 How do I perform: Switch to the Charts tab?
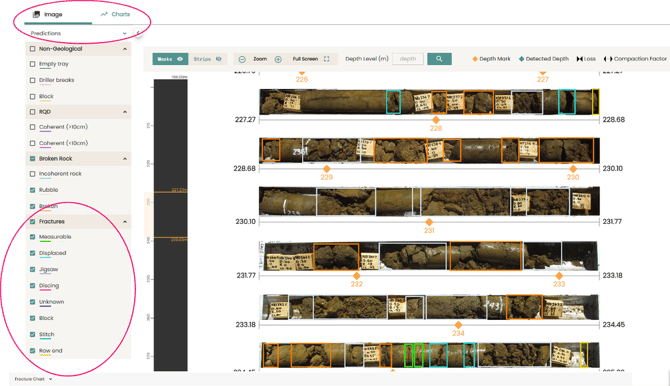coord(115,14)
